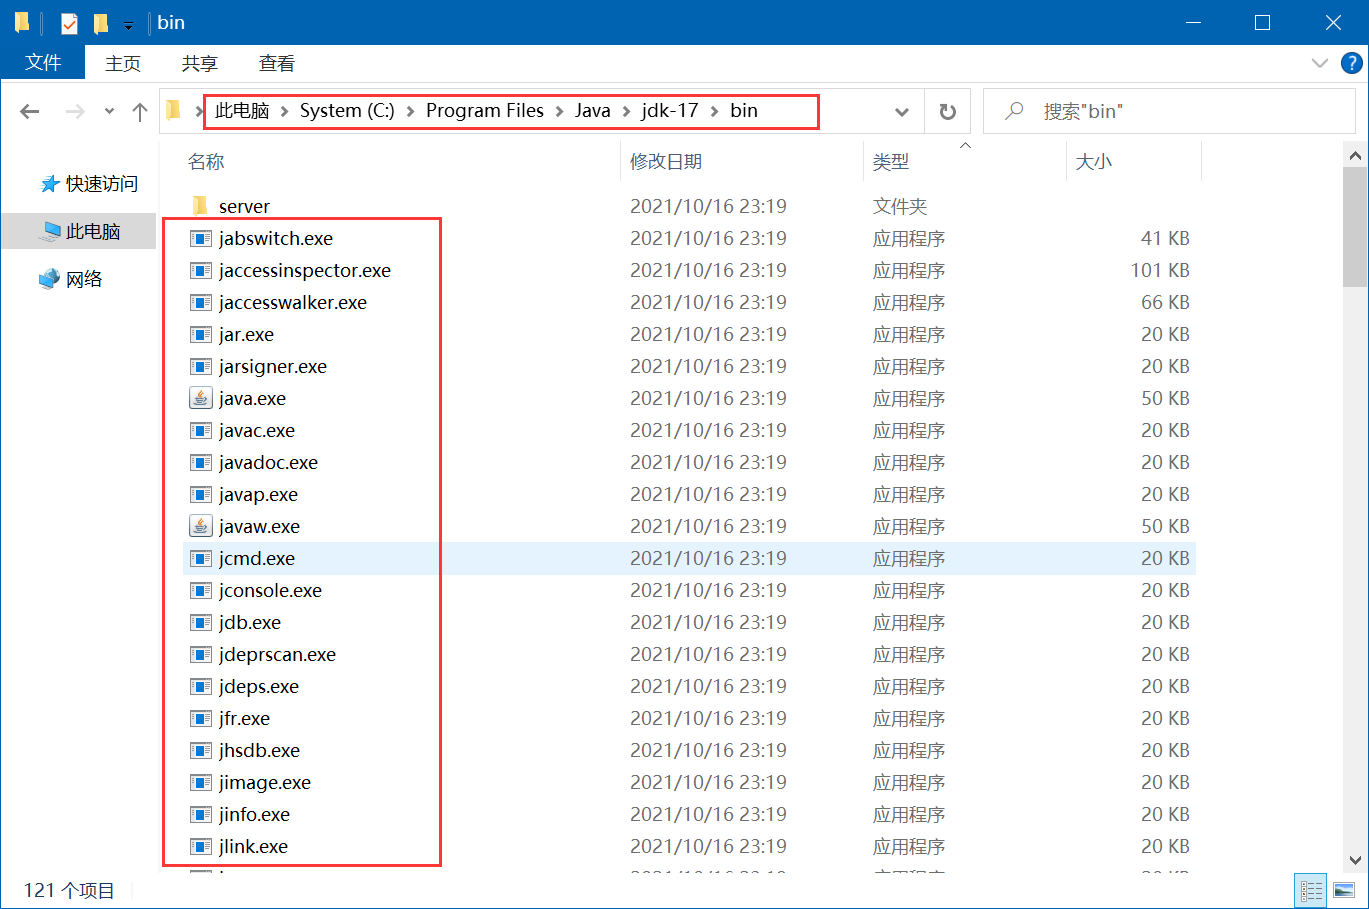Viewport: 1369px width, 909px height.
Task: Click the search "bin" input field
Action: pos(1169,111)
